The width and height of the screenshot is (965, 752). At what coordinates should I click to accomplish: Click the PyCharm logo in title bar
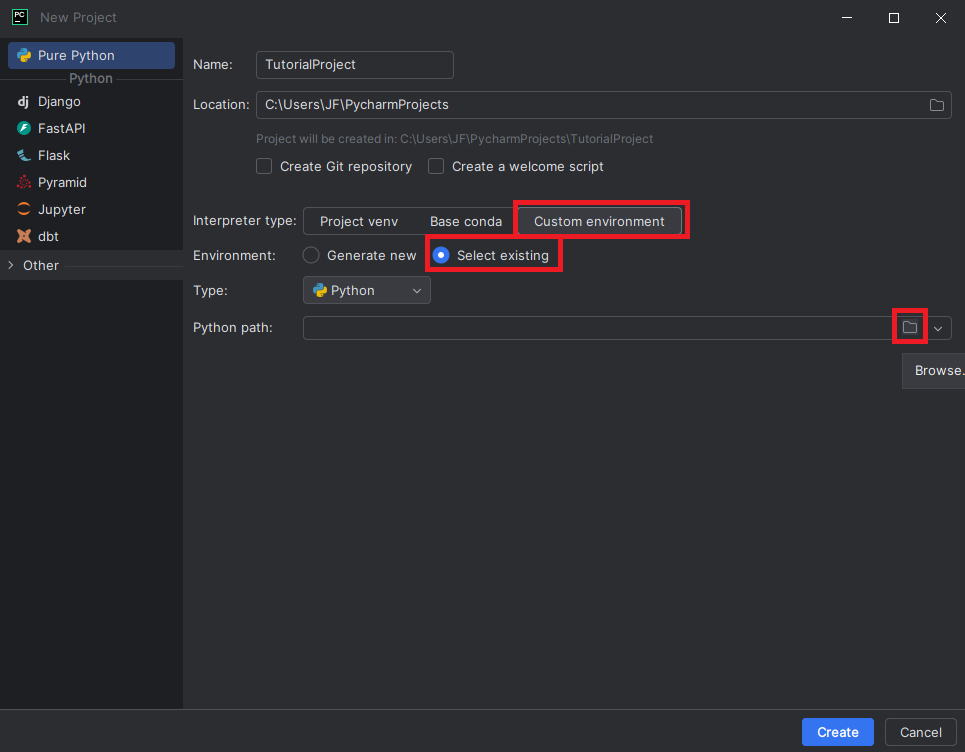(20, 17)
